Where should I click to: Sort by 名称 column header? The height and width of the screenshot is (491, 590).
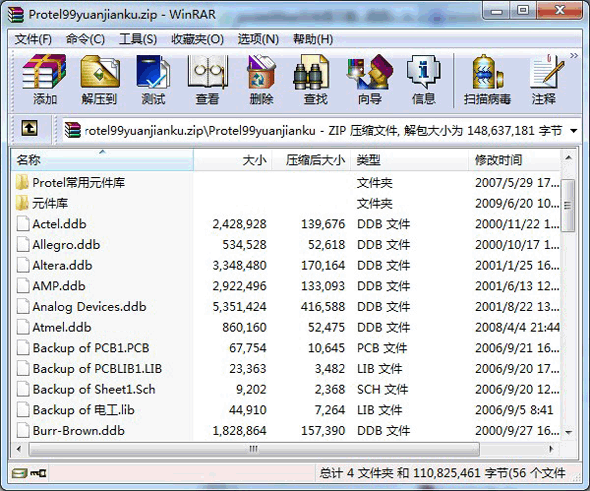[x=102, y=160]
